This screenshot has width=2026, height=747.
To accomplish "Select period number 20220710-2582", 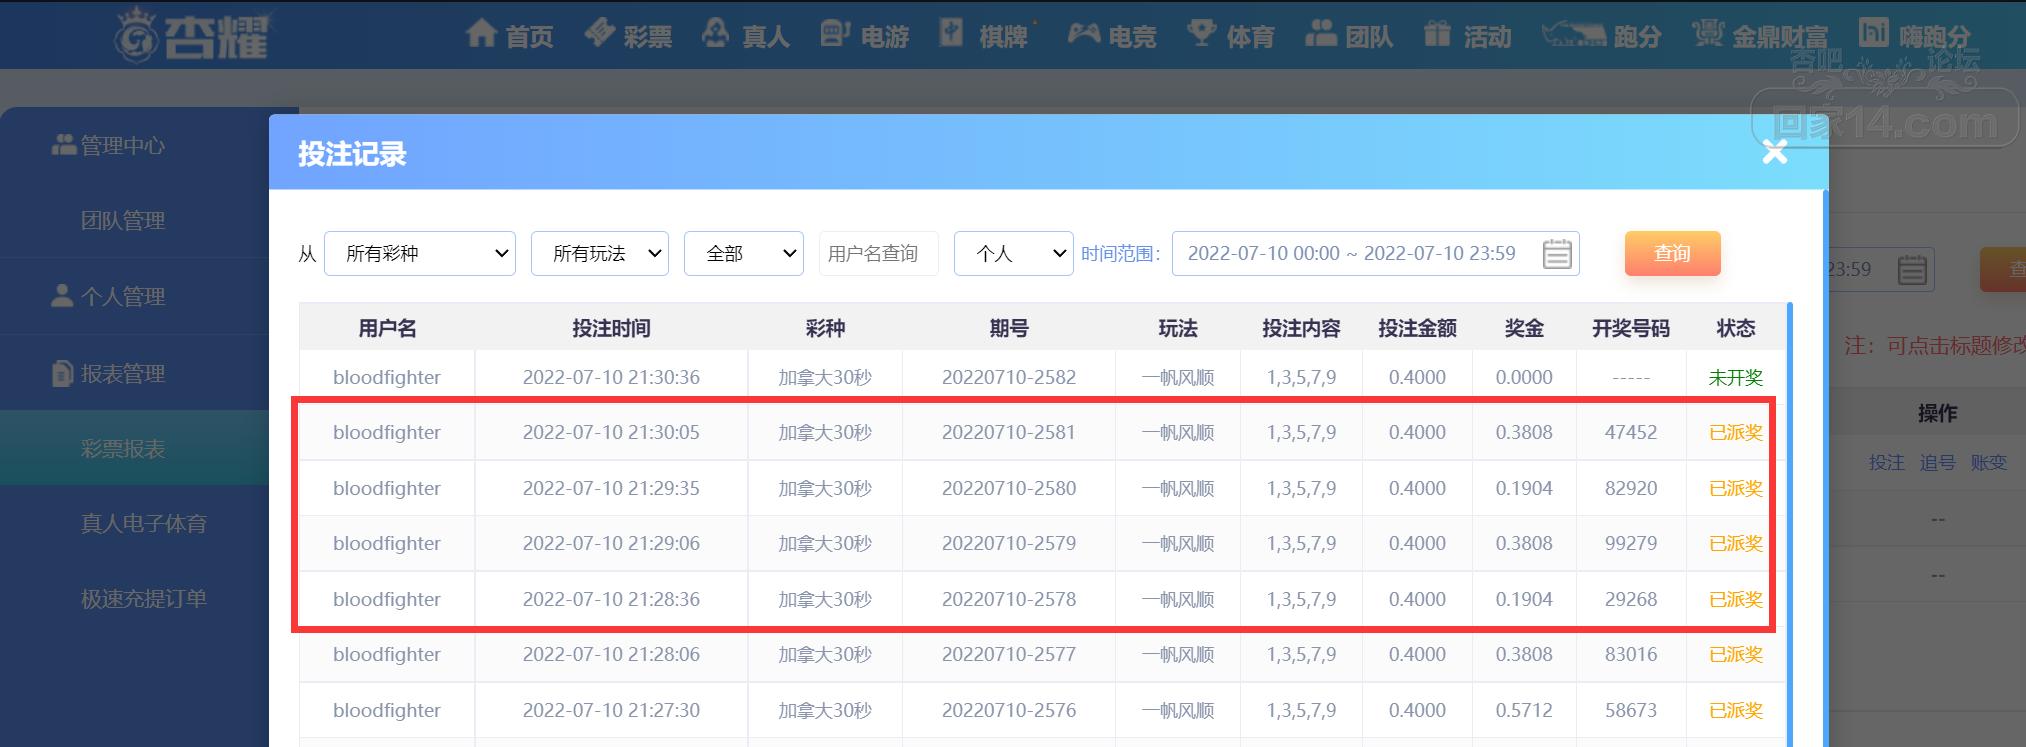I will (x=1009, y=377).
